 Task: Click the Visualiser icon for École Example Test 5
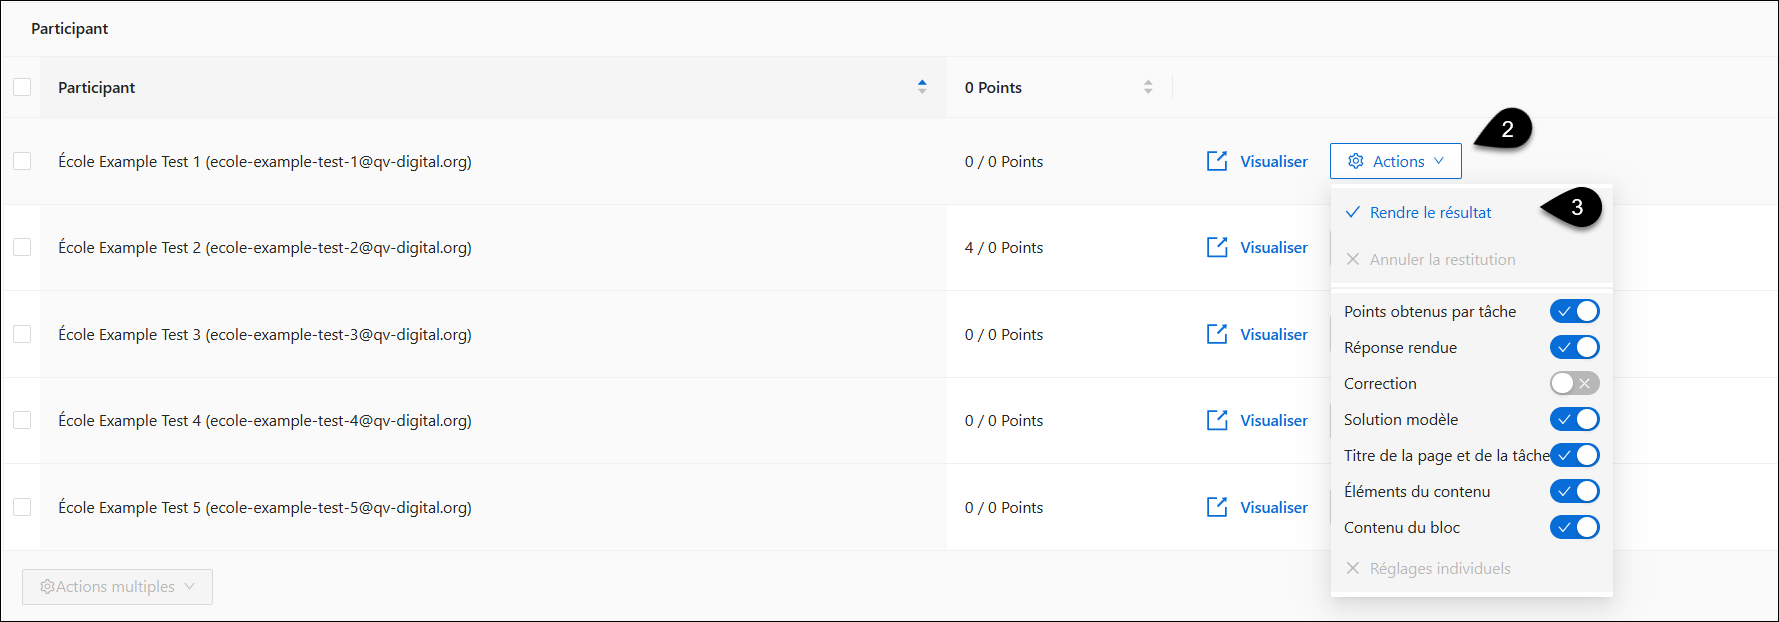coord(1217,507)
